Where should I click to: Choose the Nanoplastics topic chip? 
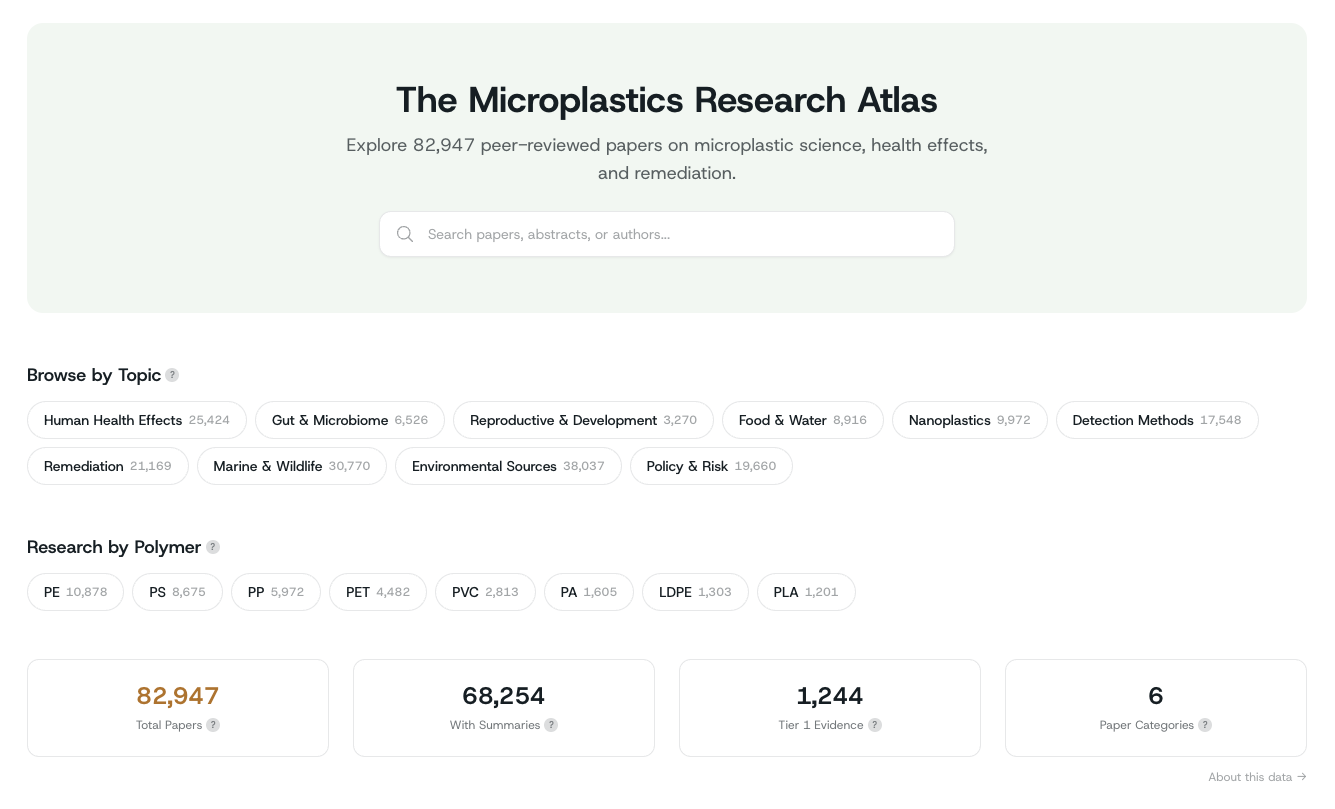click(x=968, y=420)
